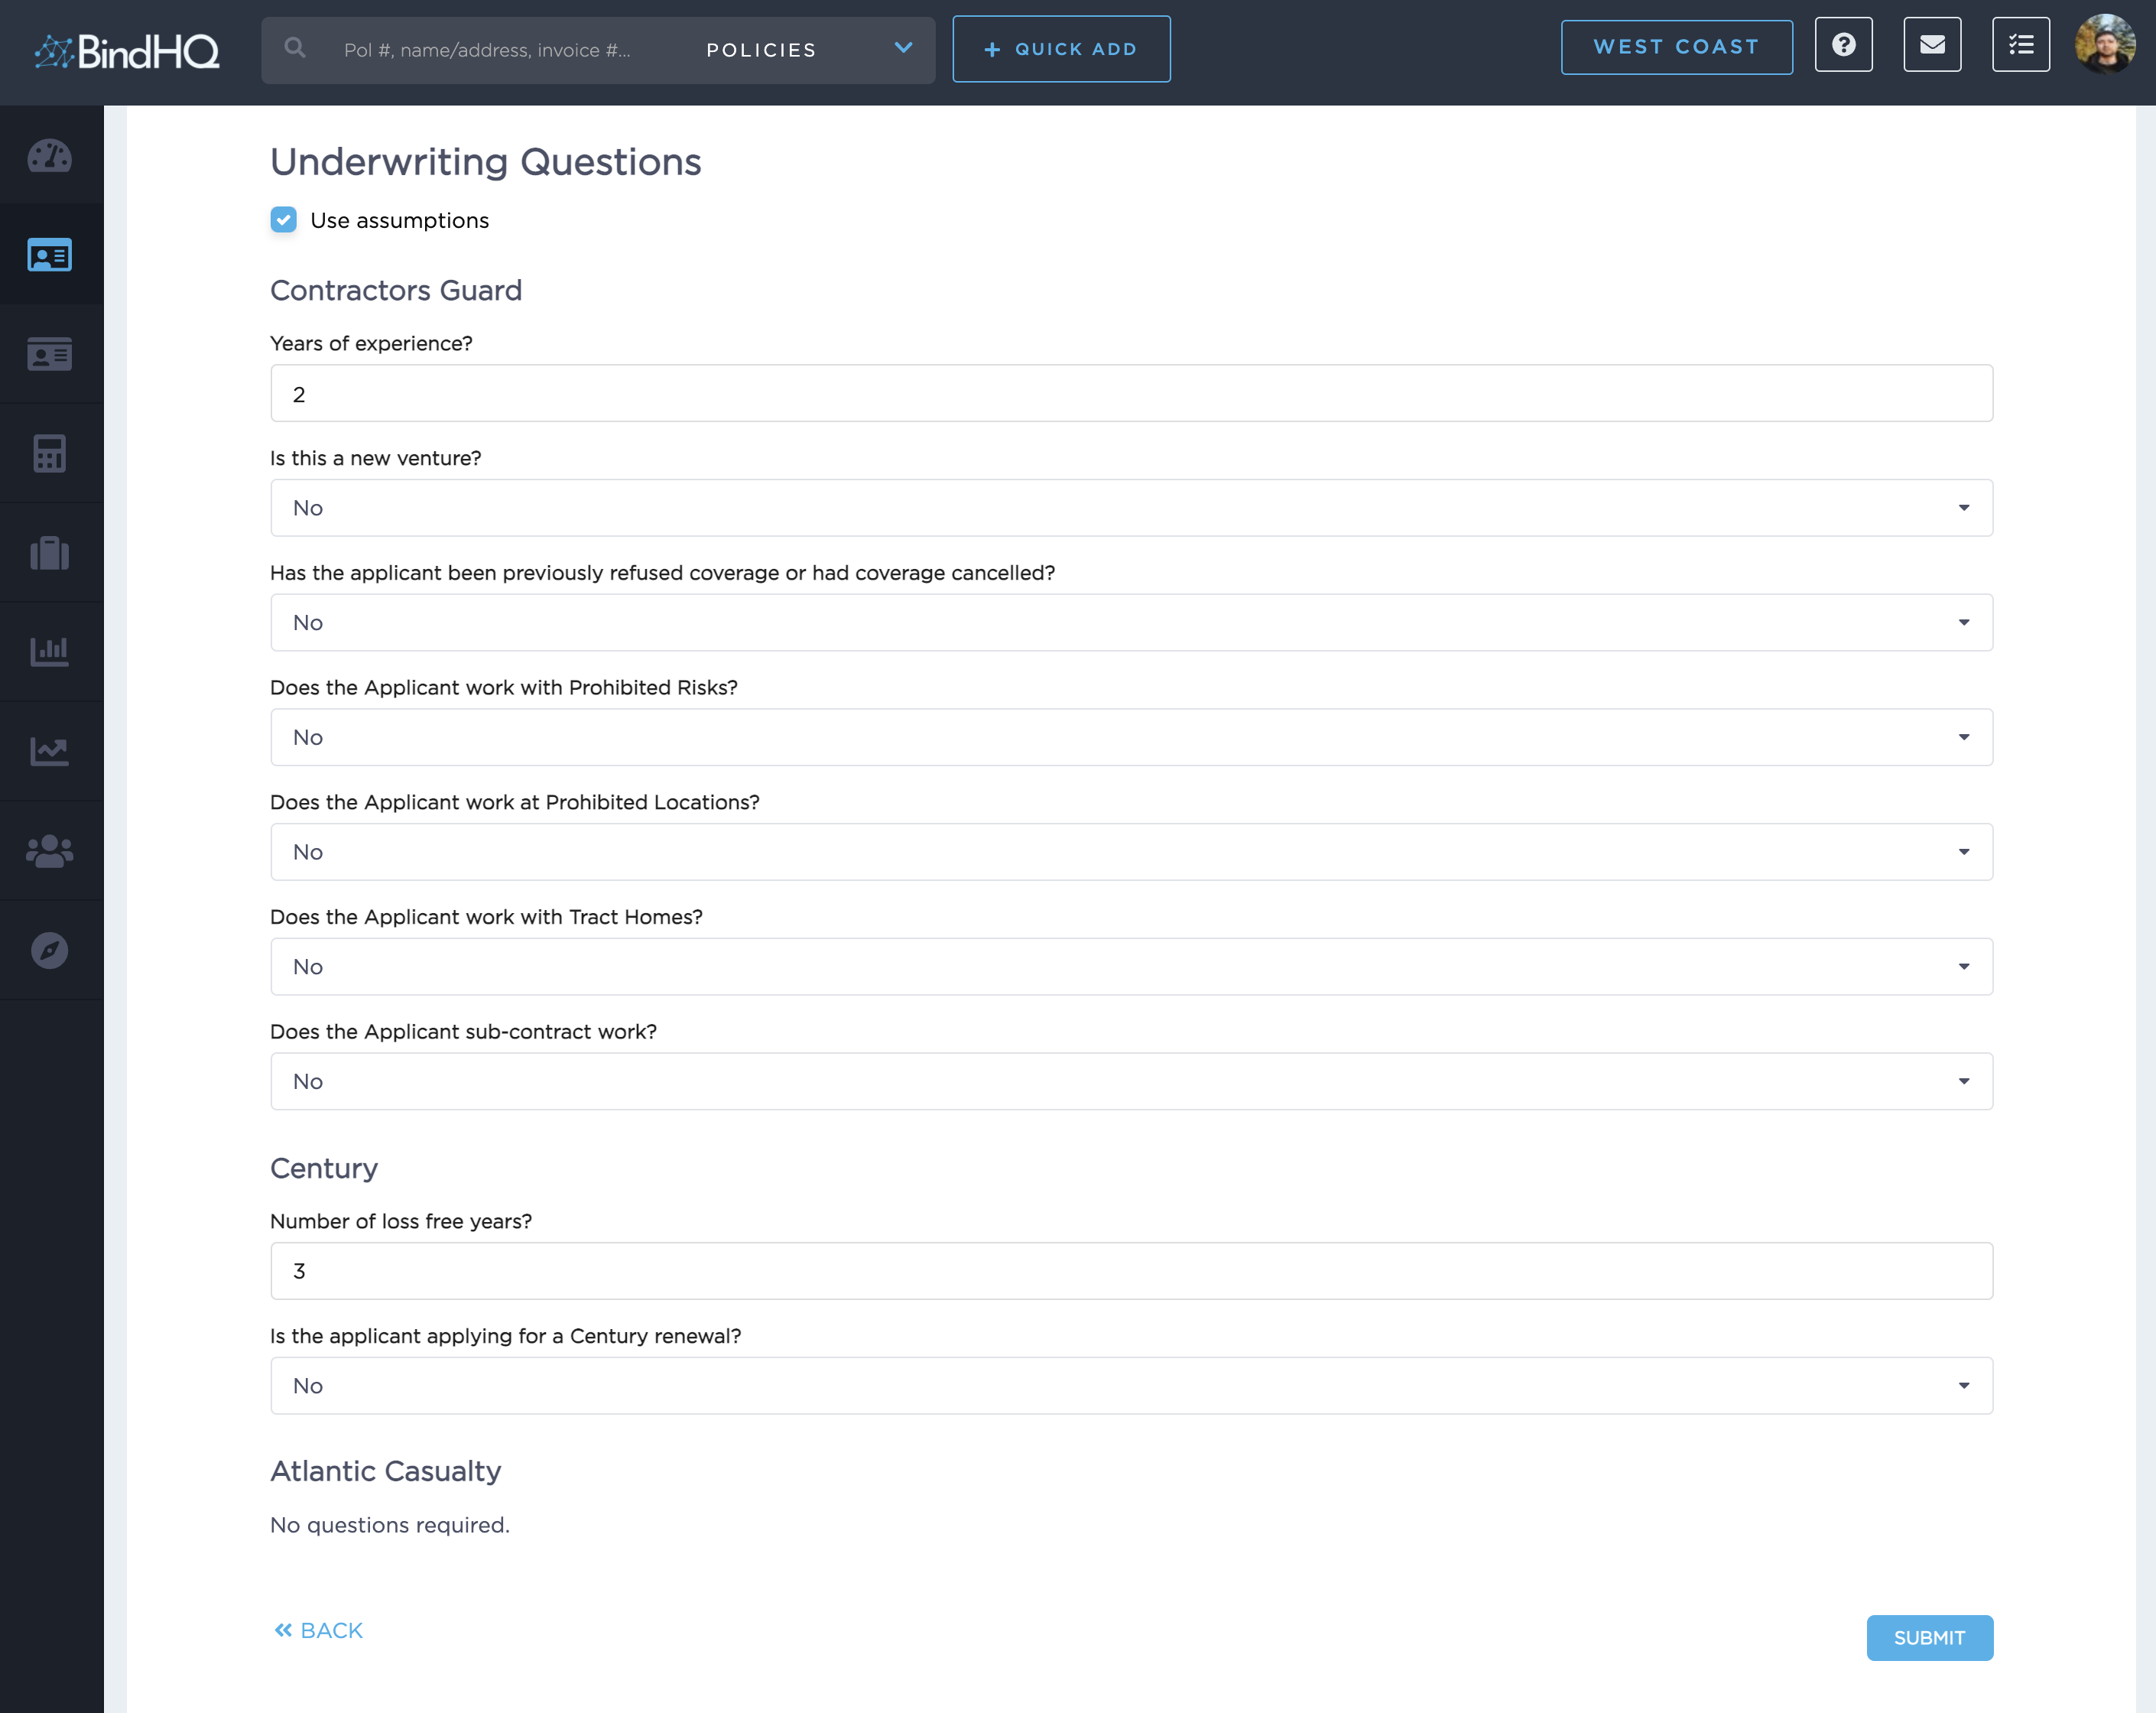Click the 'Atlantic Casualty' section heading
The image size is (2156, 1713).
click(x=385, y=1472)
